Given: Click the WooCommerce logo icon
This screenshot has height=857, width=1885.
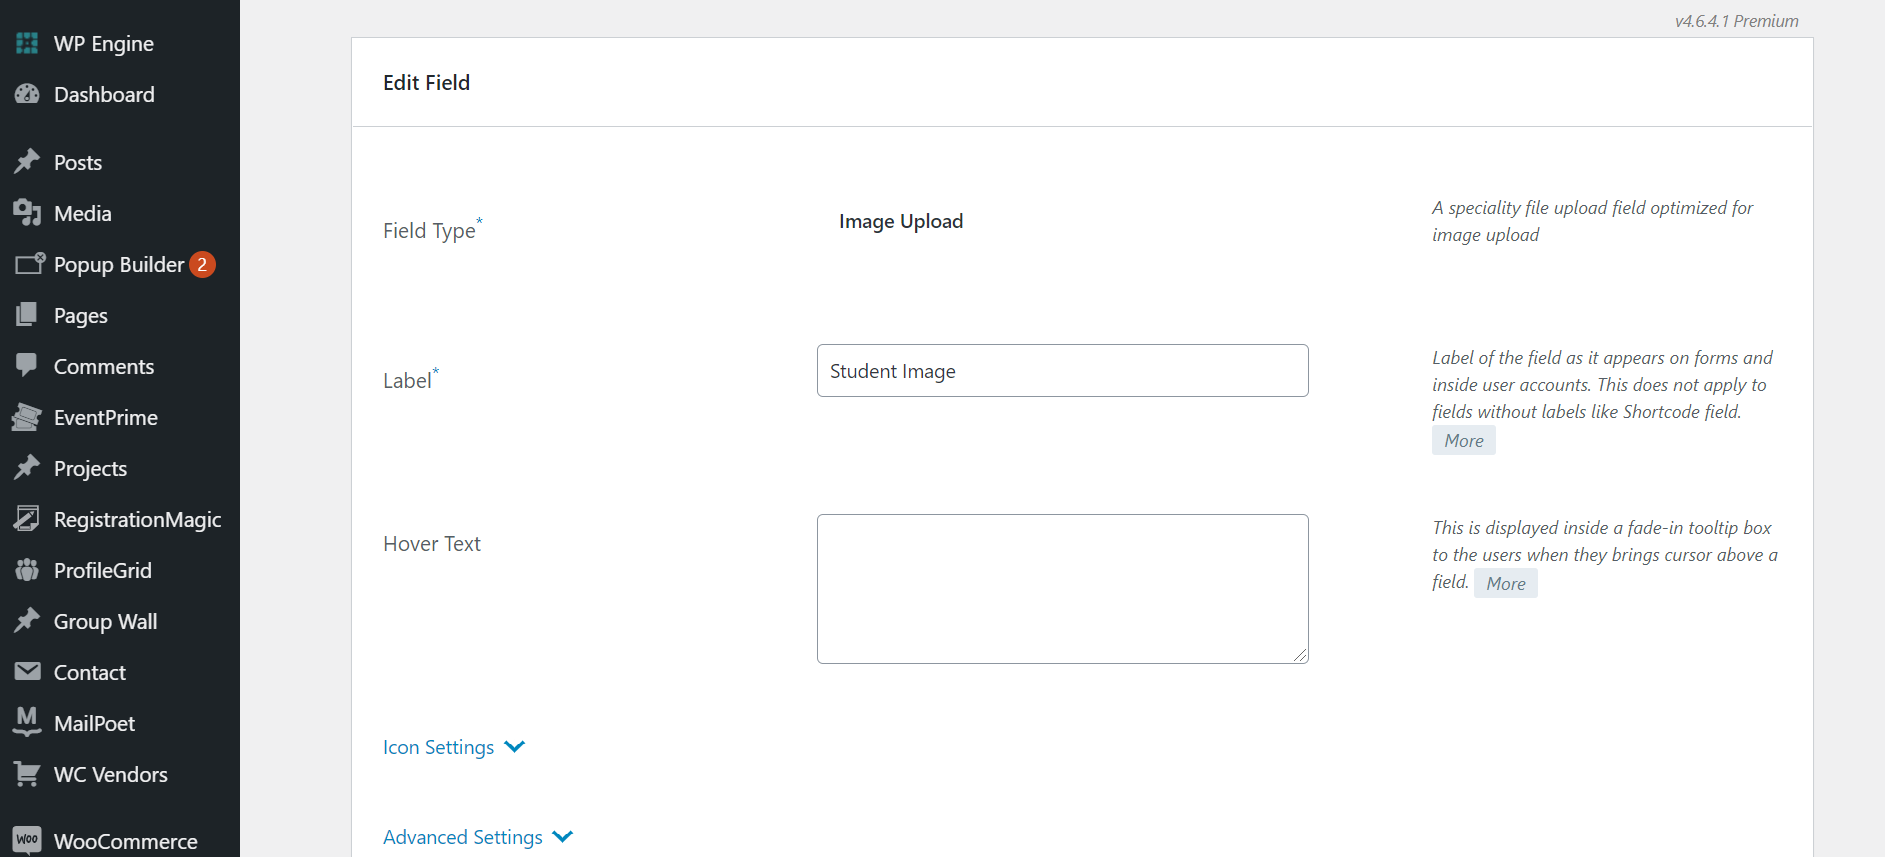Looking at the screenshot, I should click(27, 840).
